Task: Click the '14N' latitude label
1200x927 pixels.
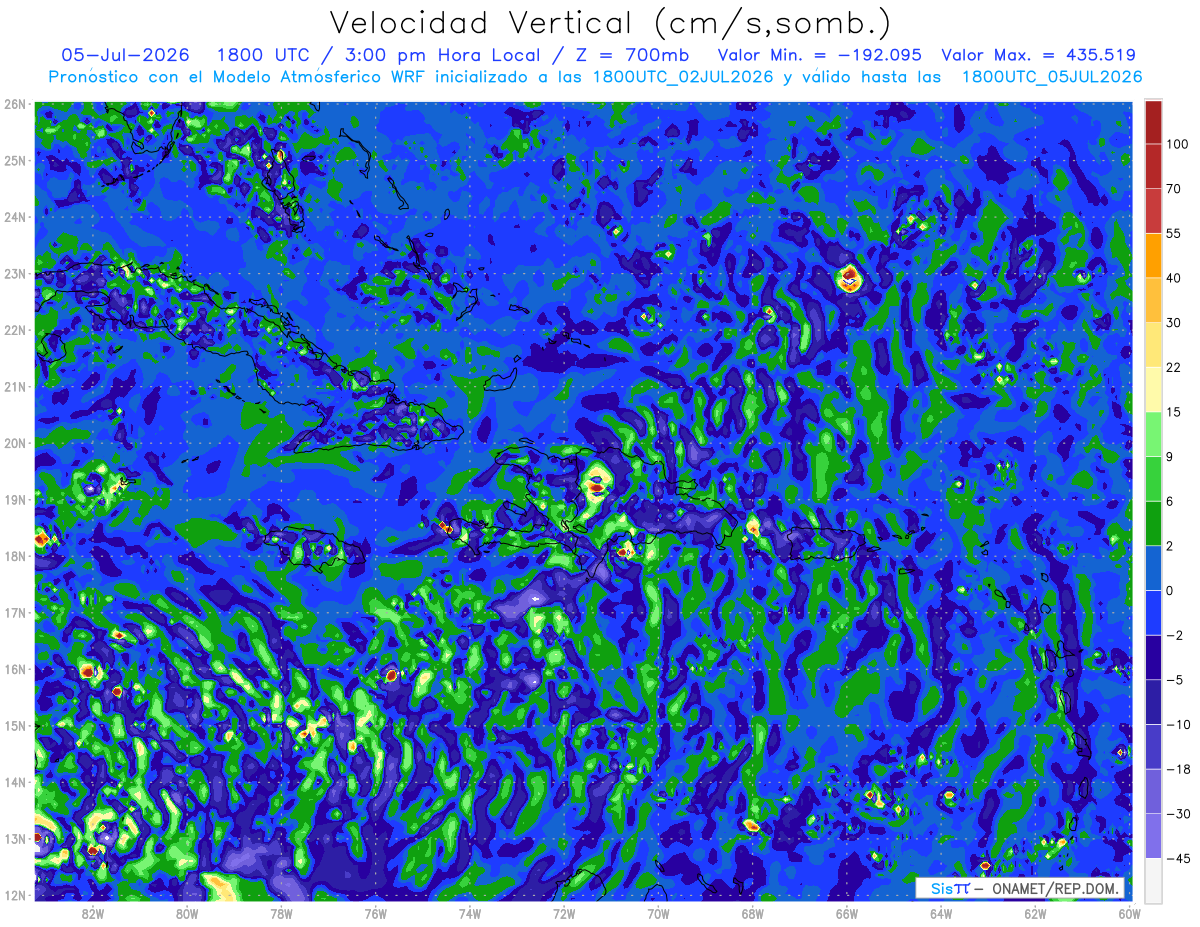Action: pos(15,782)
